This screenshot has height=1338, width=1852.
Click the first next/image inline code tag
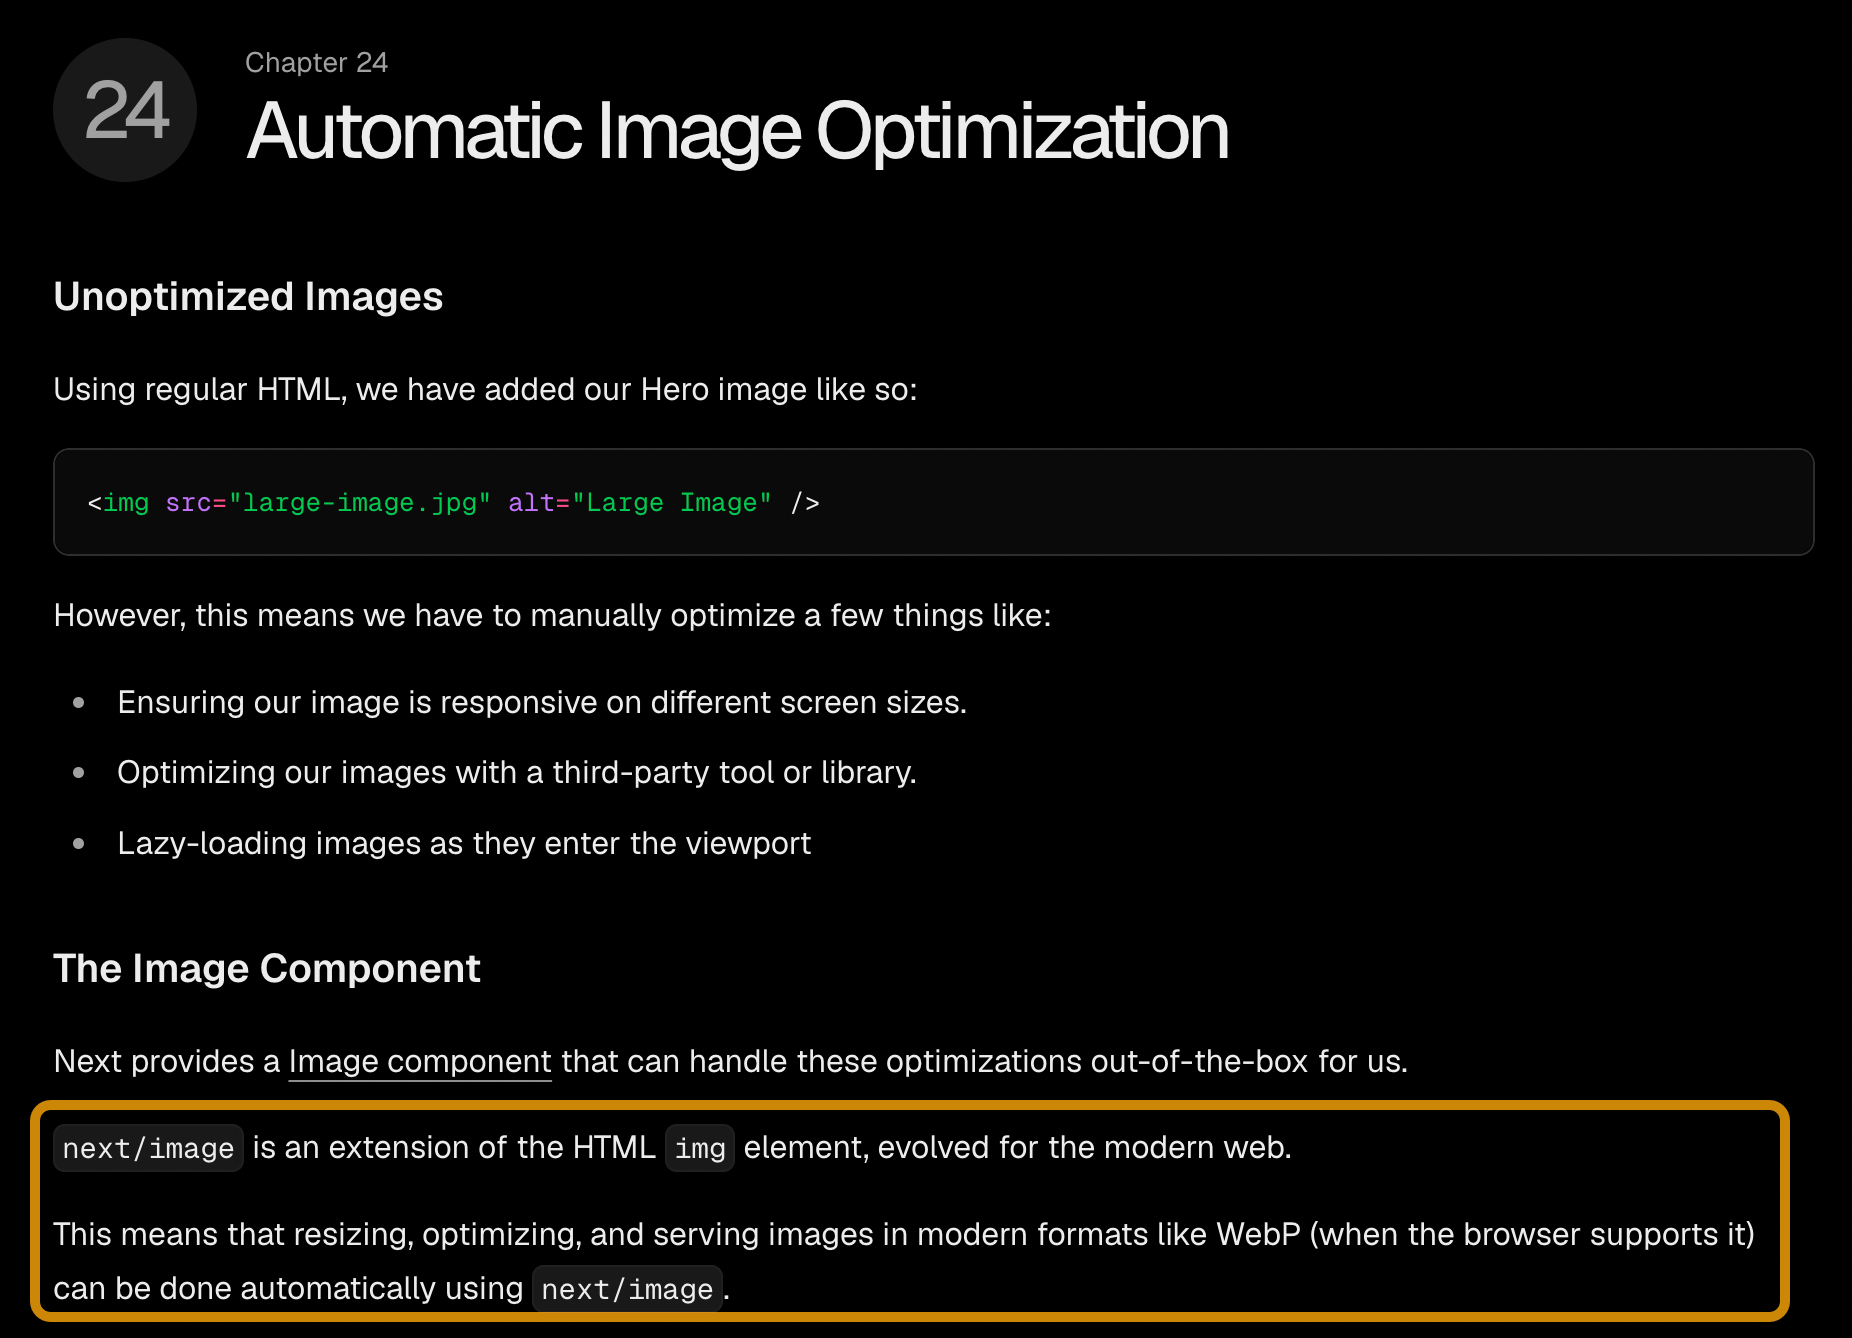click(x=148, y=1148)
